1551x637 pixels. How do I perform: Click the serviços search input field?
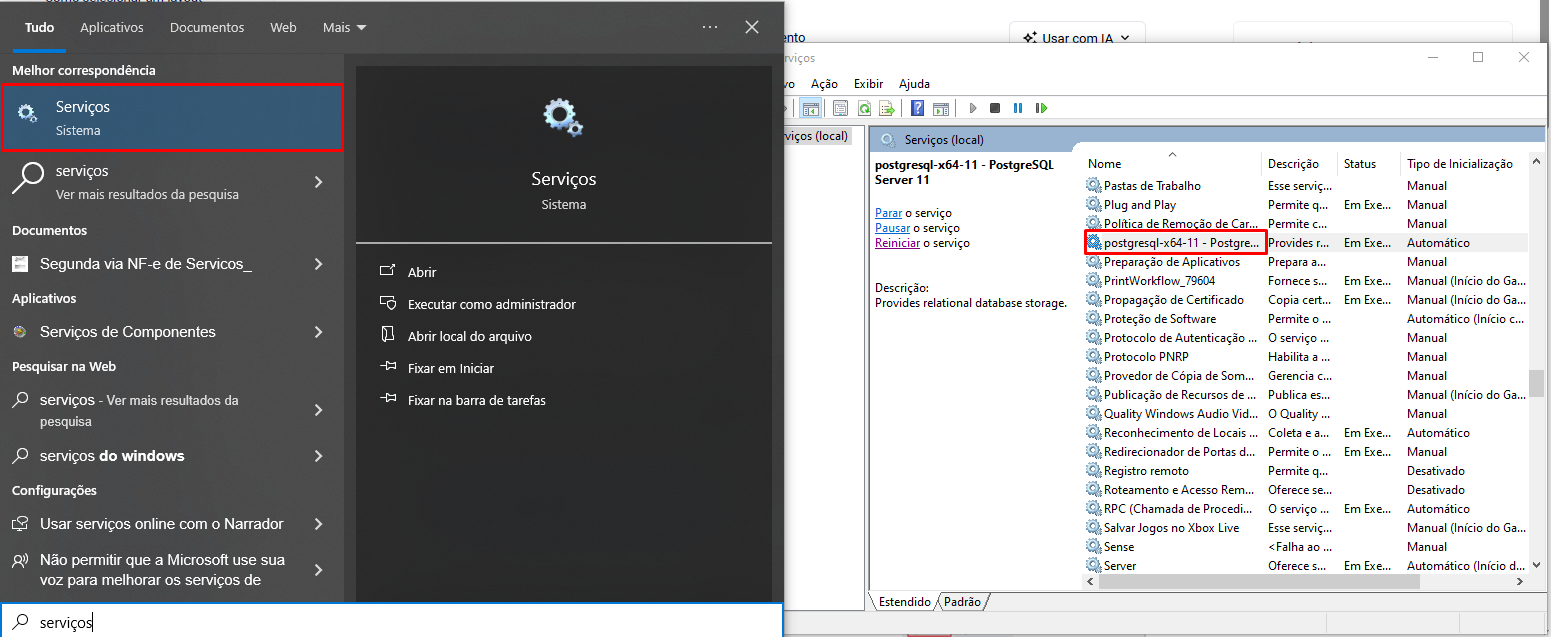[x=391, y=622]
